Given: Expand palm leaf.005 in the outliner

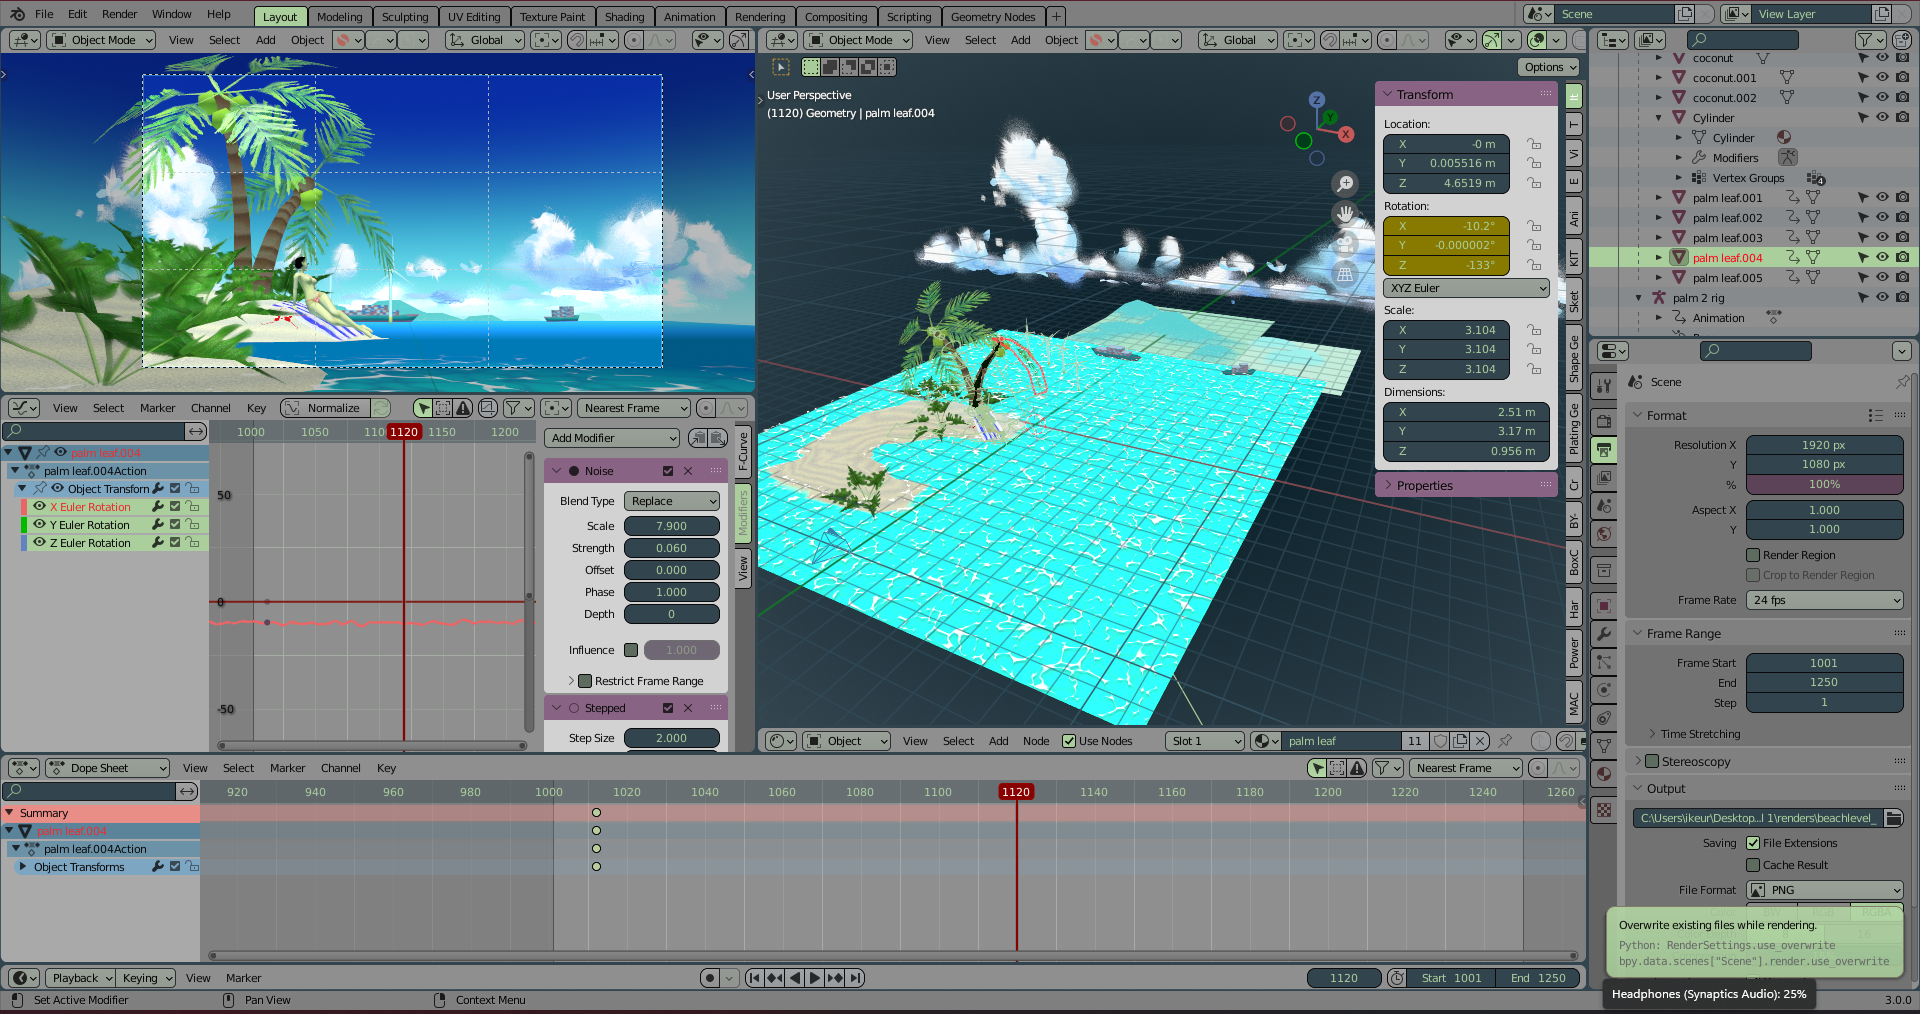Looking at the screenshot, I should coord(1659,278).
